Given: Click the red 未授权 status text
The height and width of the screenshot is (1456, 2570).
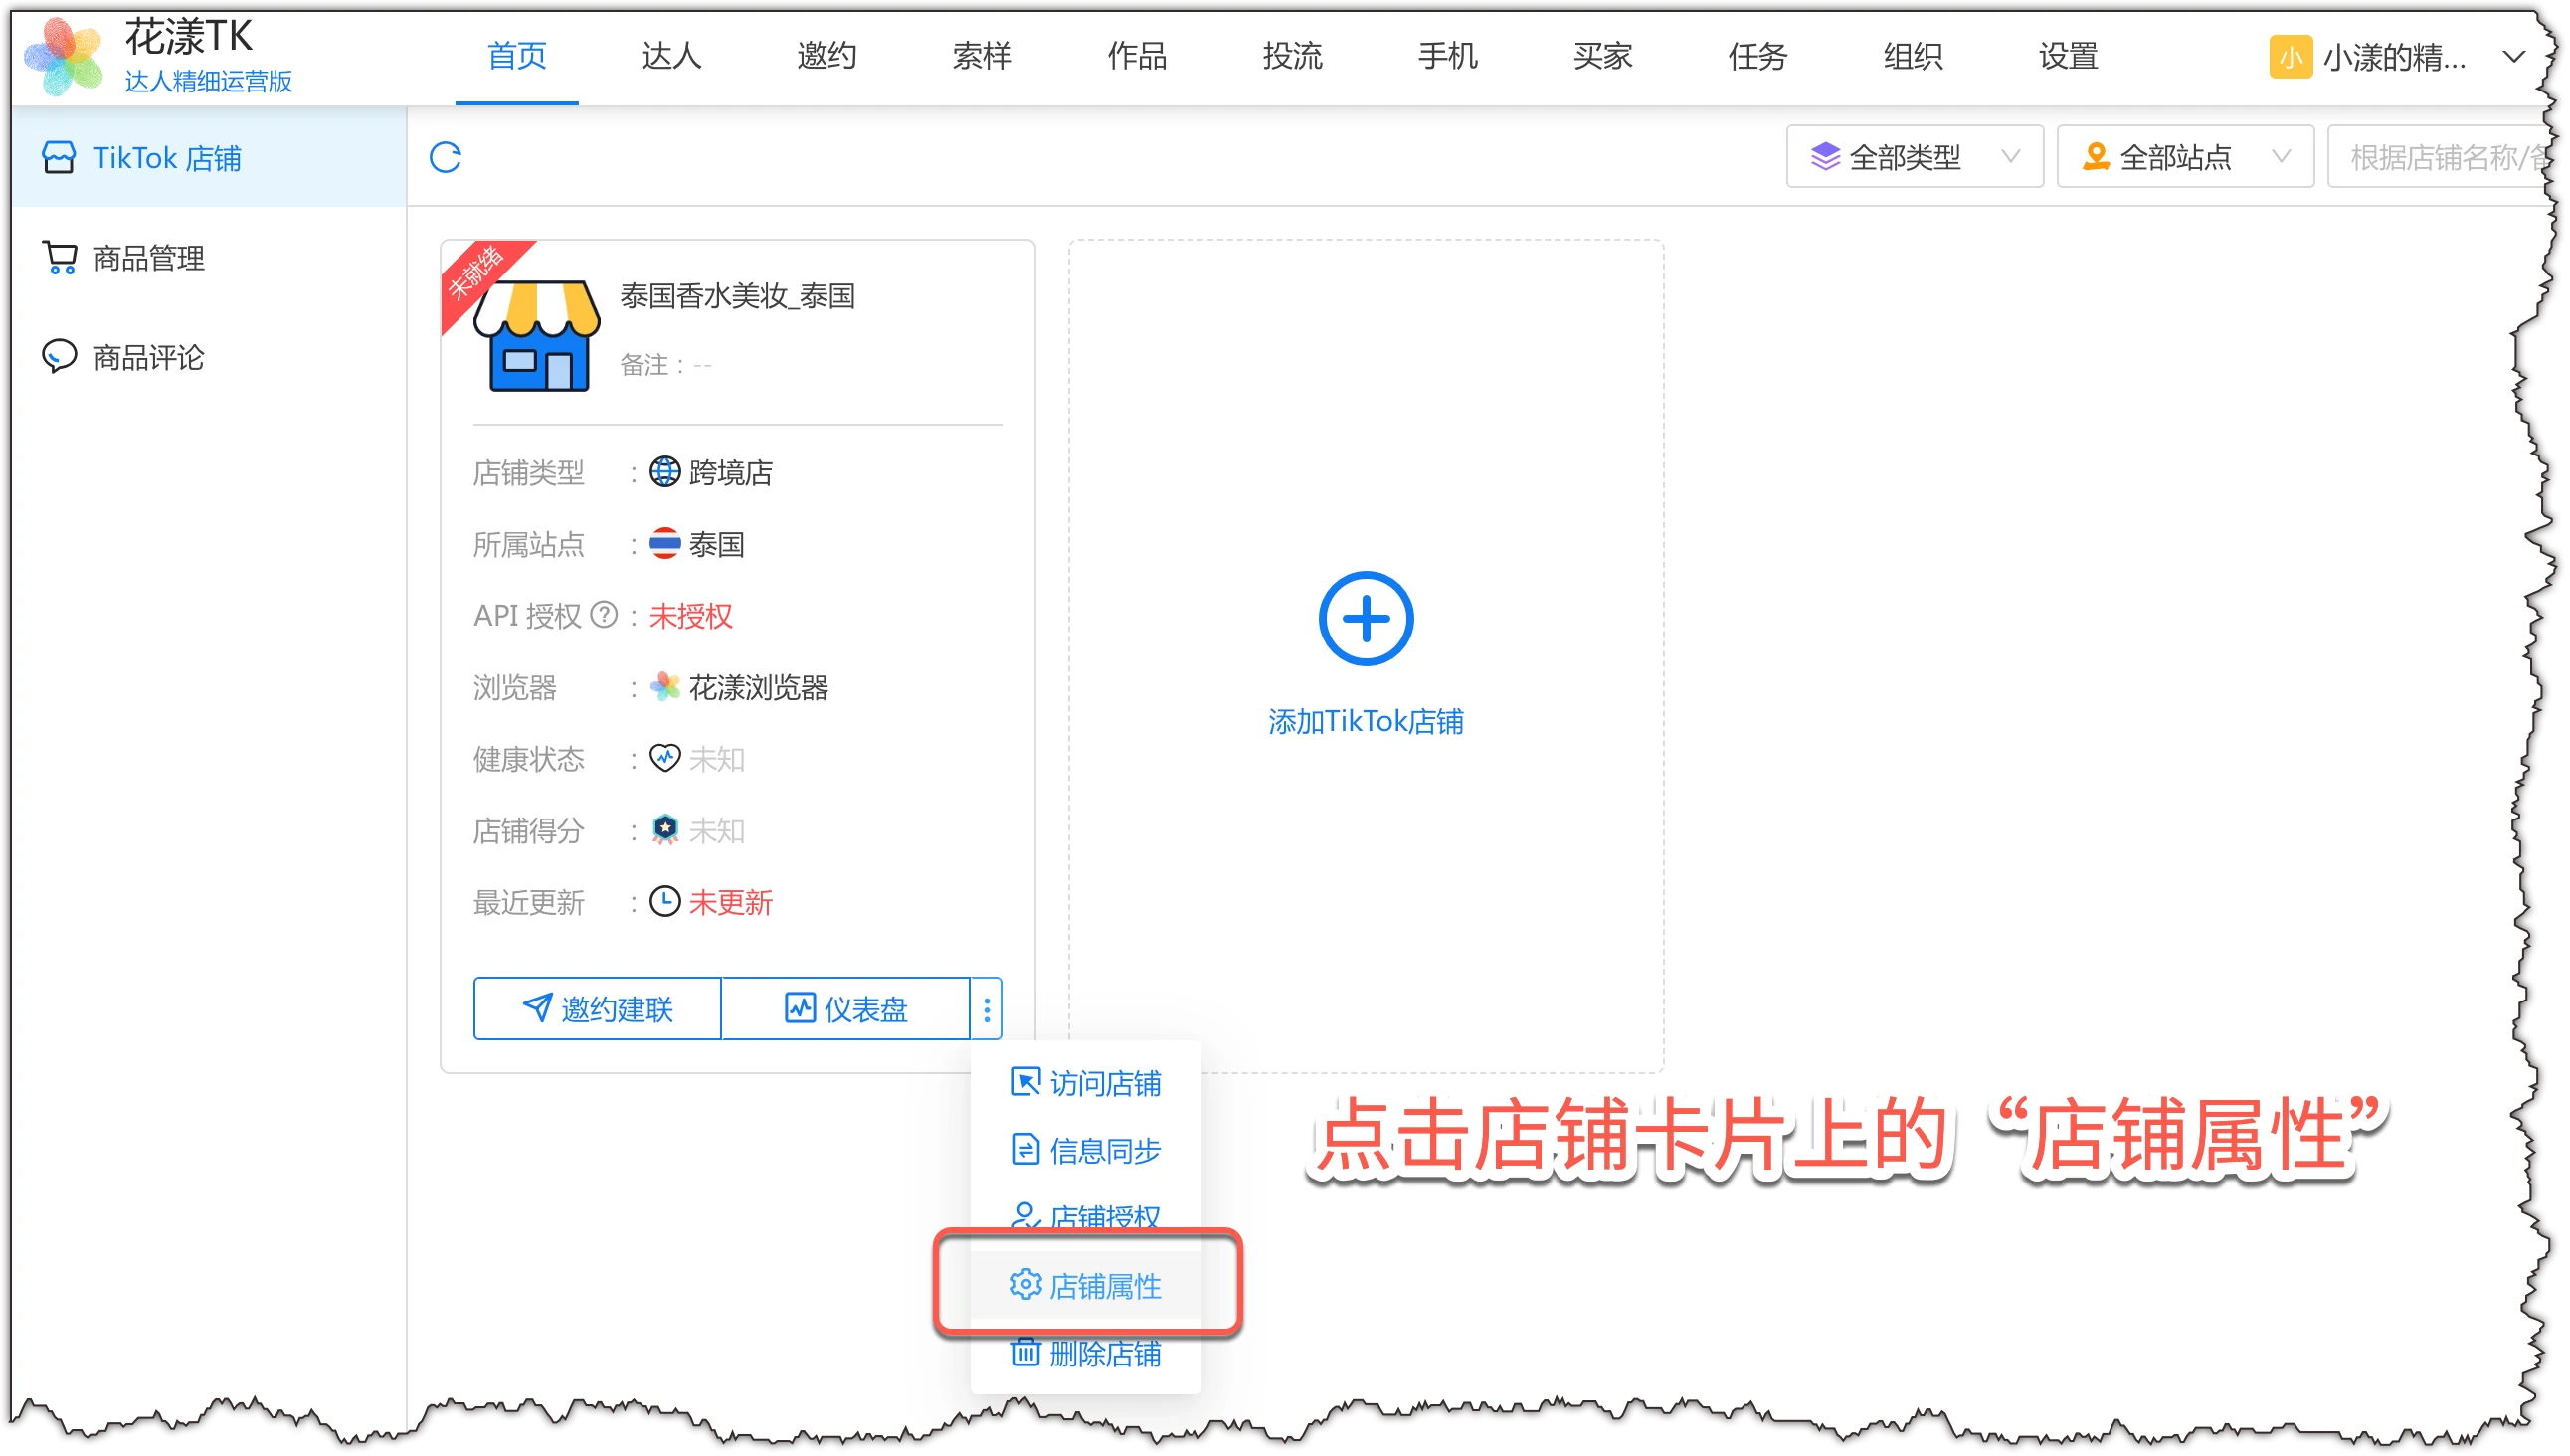Looking at the screenshot, I should tap(691, 615).
